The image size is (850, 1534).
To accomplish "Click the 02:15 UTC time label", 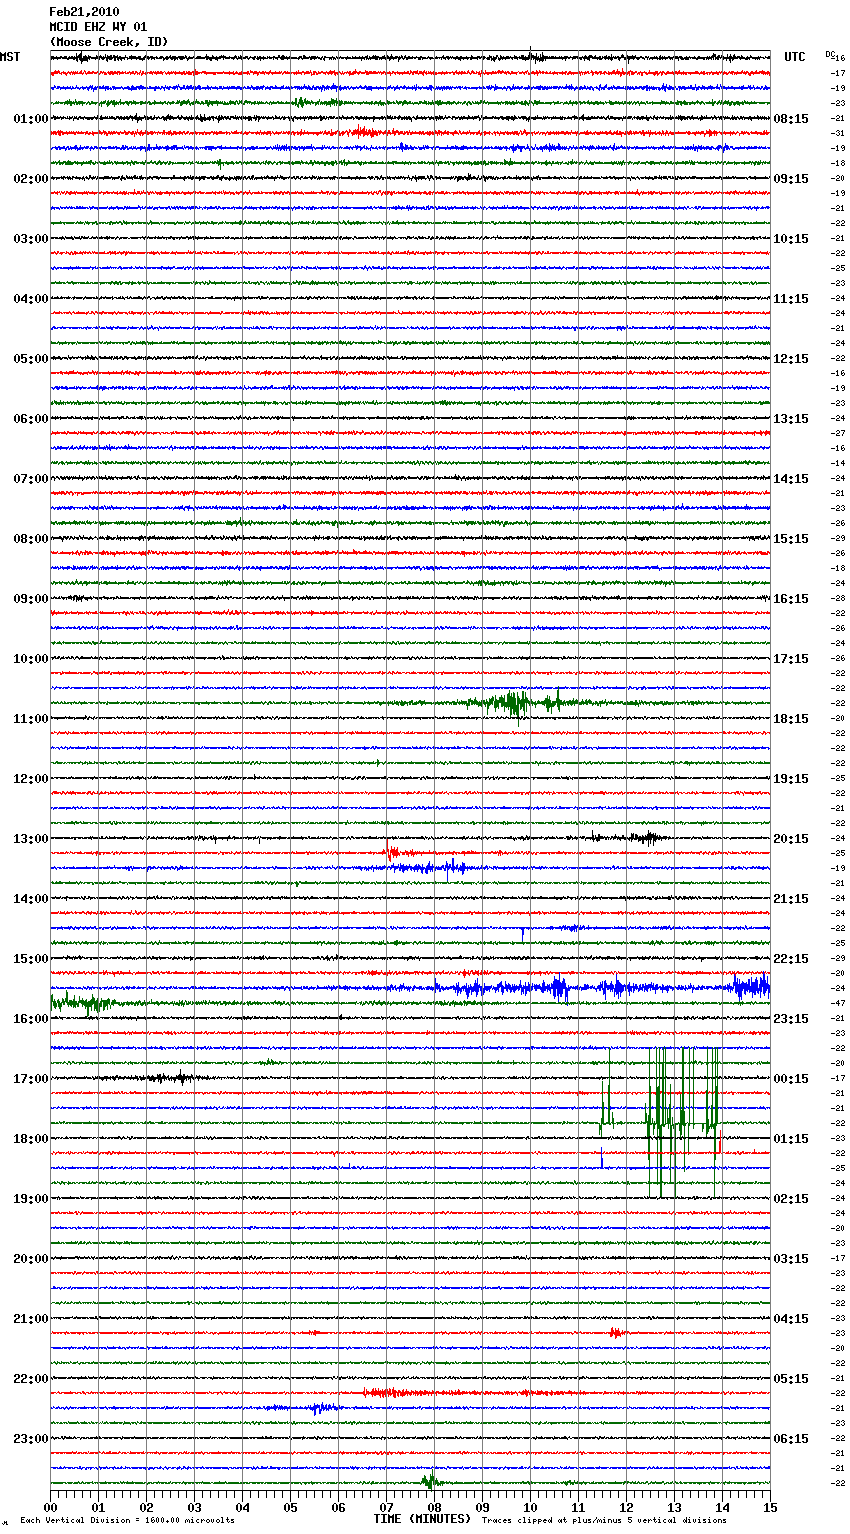I will tap(791, 1199).
